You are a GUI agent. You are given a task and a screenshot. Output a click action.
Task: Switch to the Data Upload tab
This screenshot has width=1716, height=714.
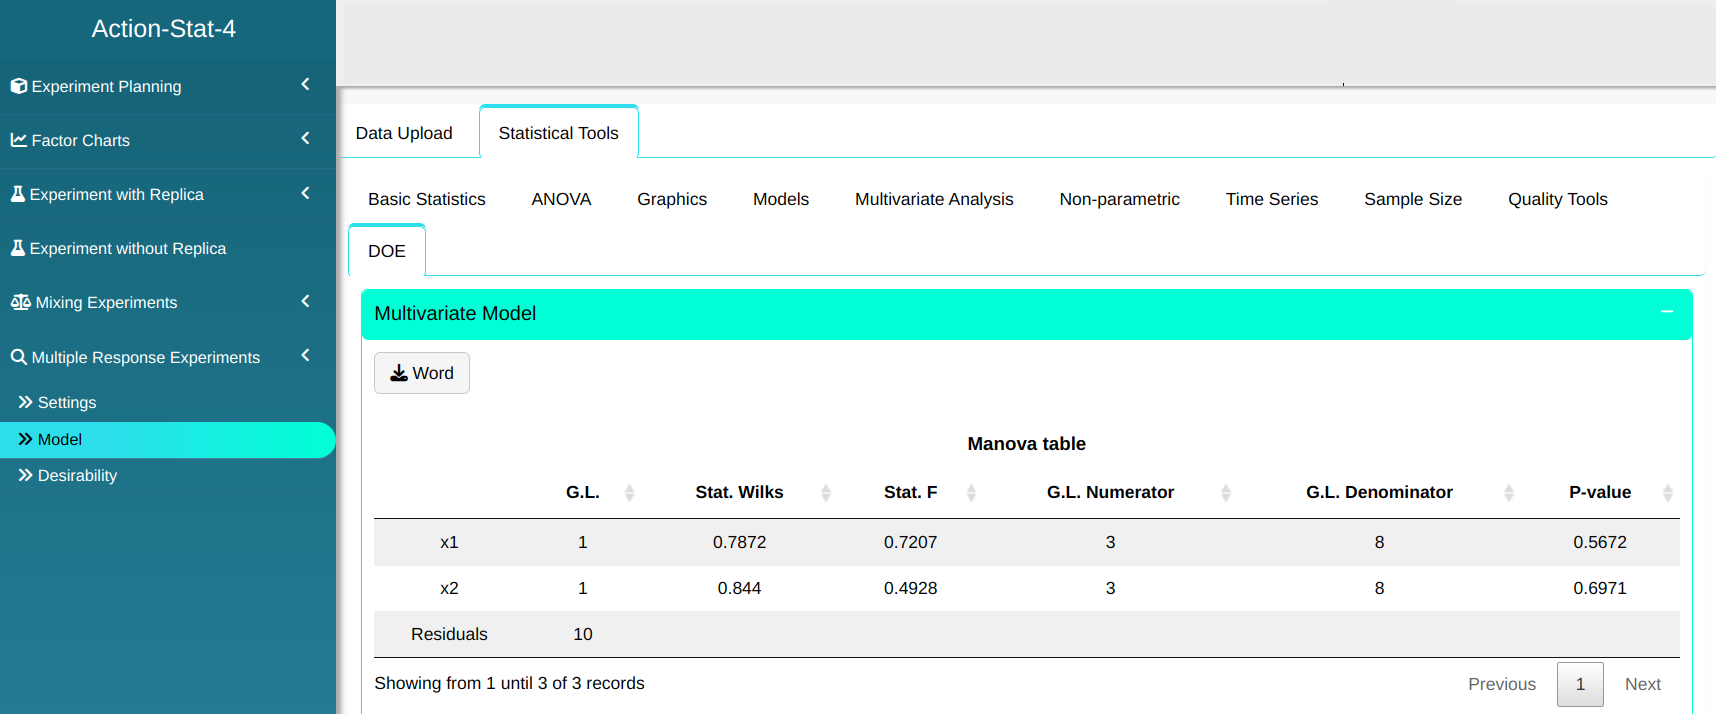coord(404,133)
